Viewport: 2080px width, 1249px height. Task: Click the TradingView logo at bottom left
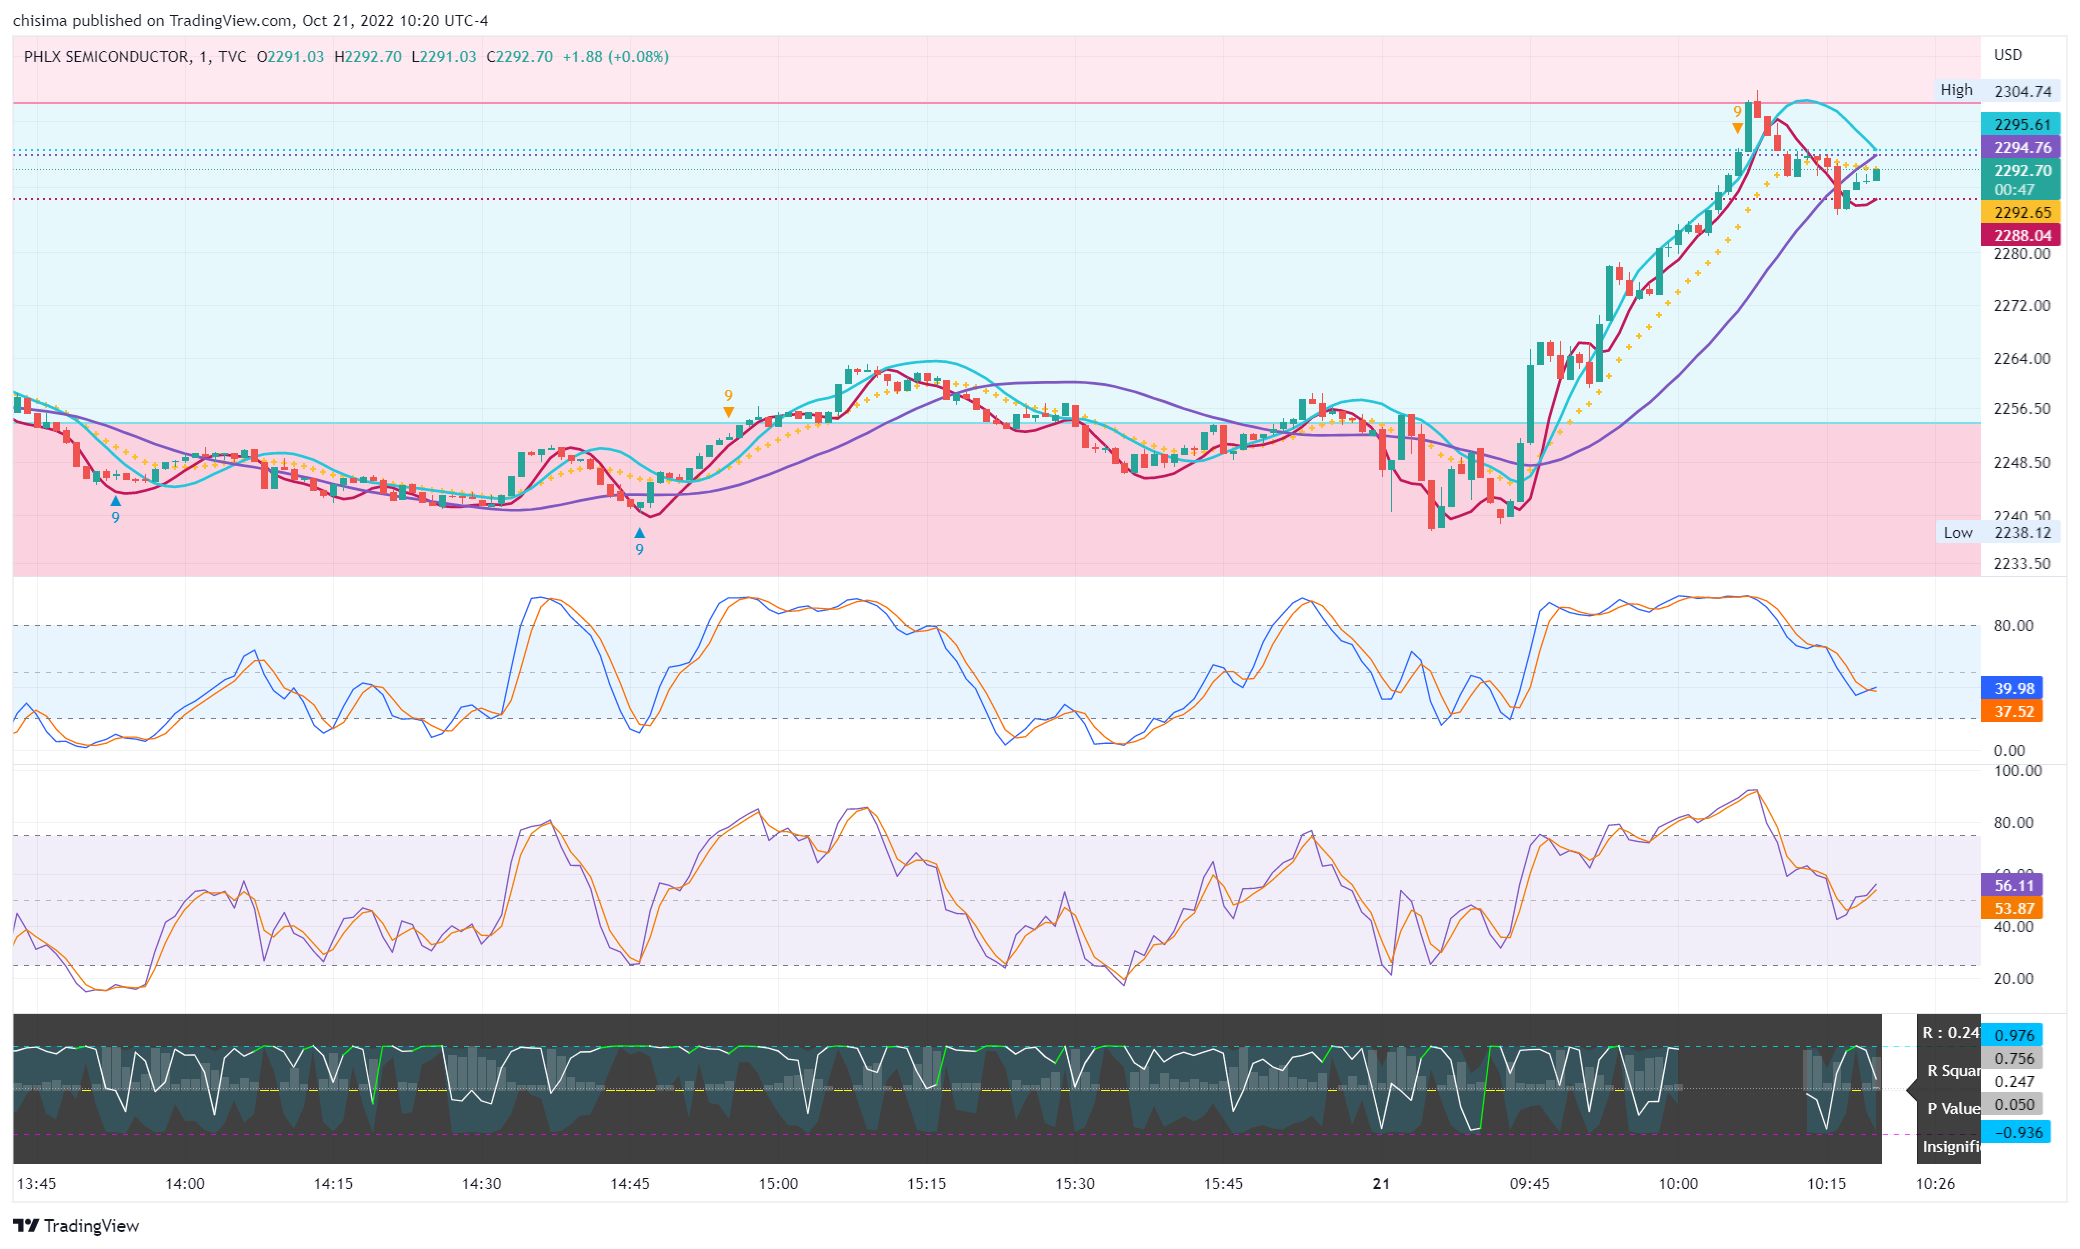(76, 1225)
